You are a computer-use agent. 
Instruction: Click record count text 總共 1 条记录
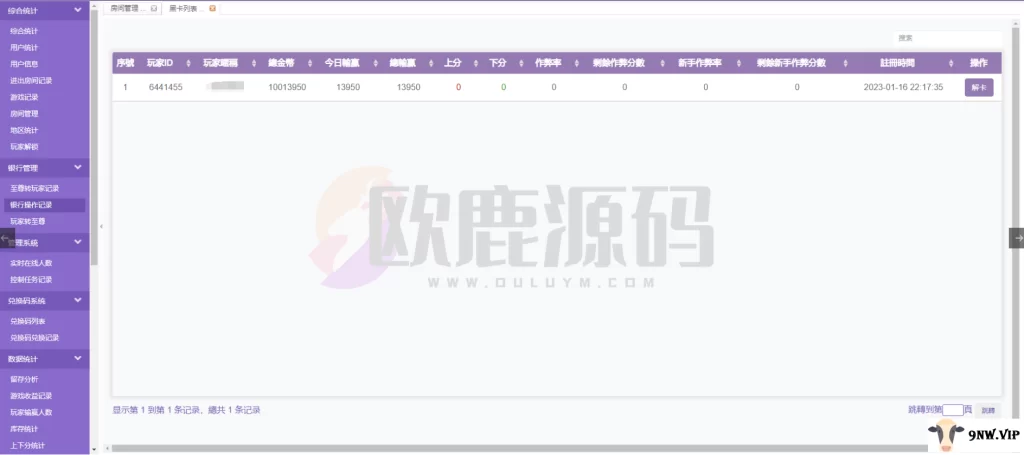[x=234, y=411]
